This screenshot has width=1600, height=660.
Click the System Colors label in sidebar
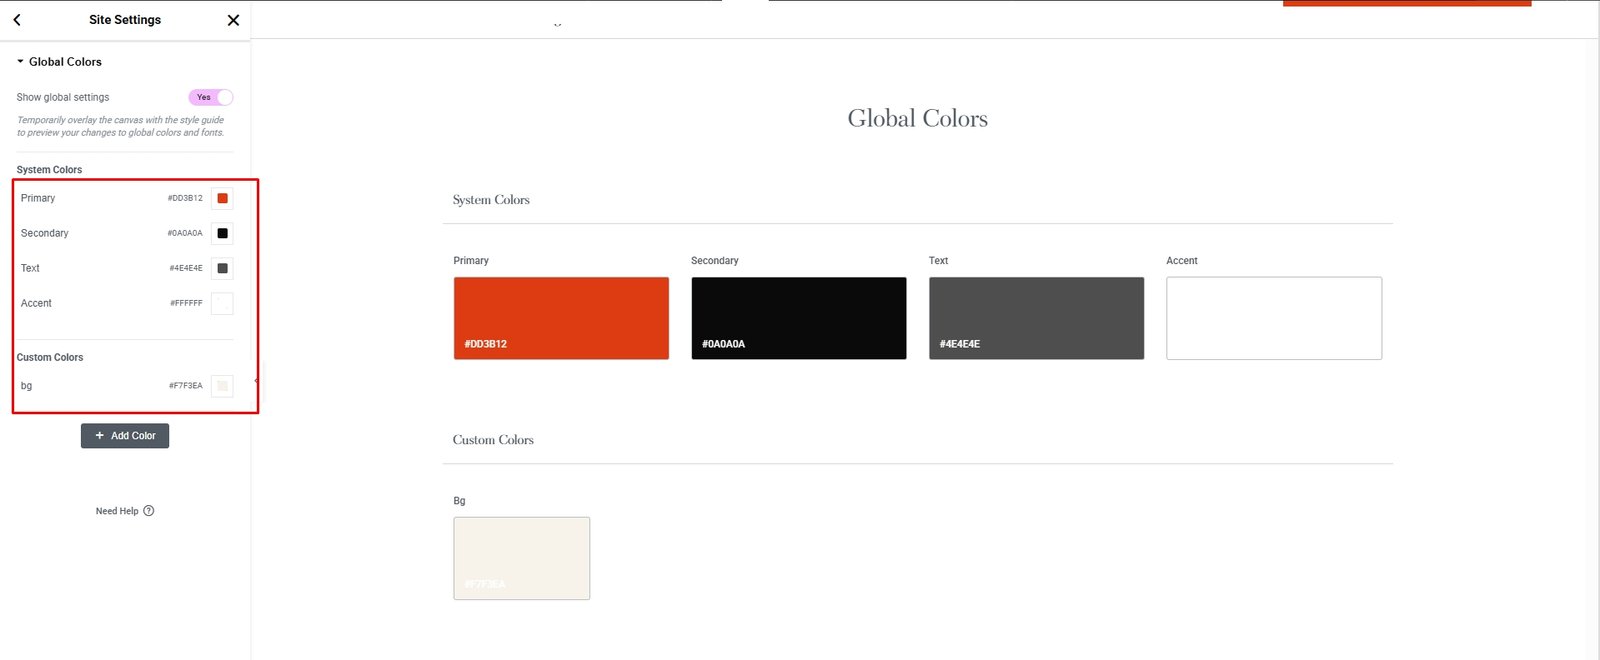(x=49, y=170)
